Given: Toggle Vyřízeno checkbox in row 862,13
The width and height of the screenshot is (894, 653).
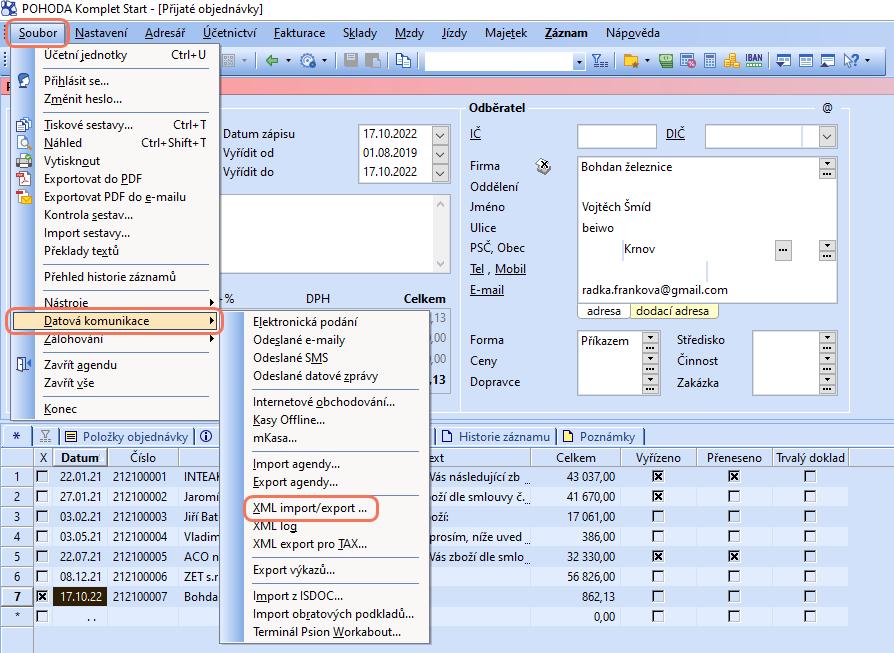Looking at the screenshot, I should click(x=658, y=597).
